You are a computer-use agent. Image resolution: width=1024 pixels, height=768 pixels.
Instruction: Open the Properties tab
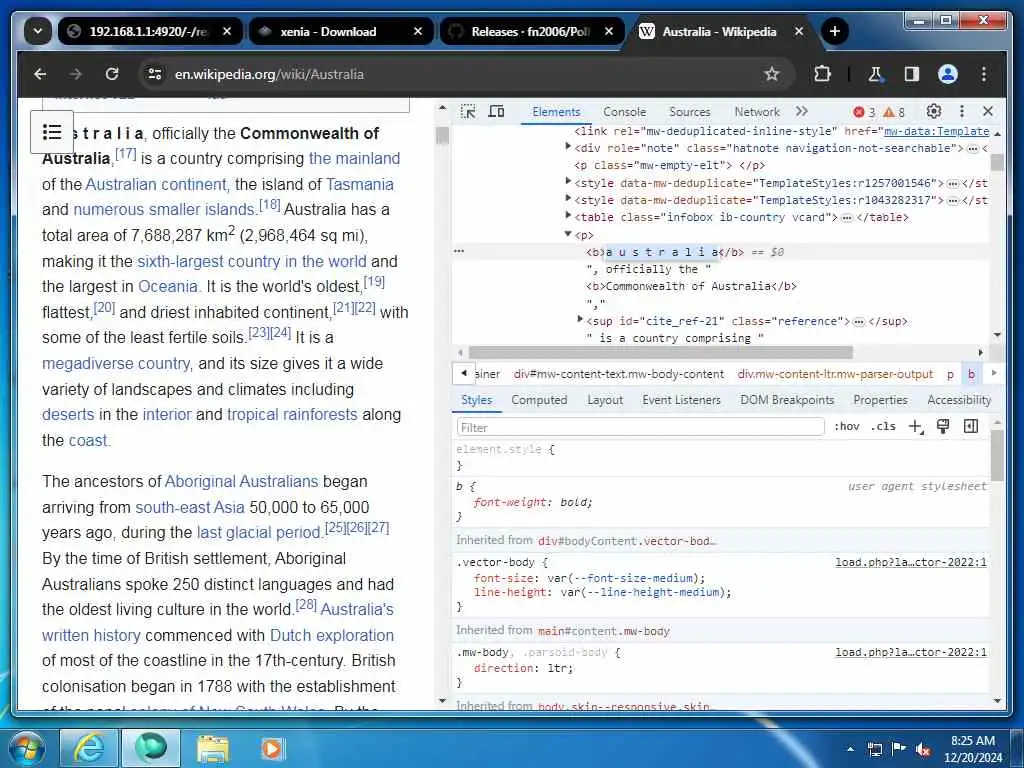pyautogui.click(x=880, y=400)
